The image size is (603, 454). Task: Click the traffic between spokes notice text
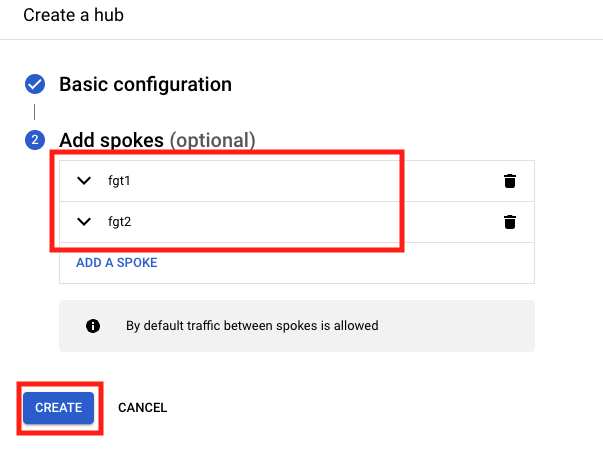coord(252,326)
